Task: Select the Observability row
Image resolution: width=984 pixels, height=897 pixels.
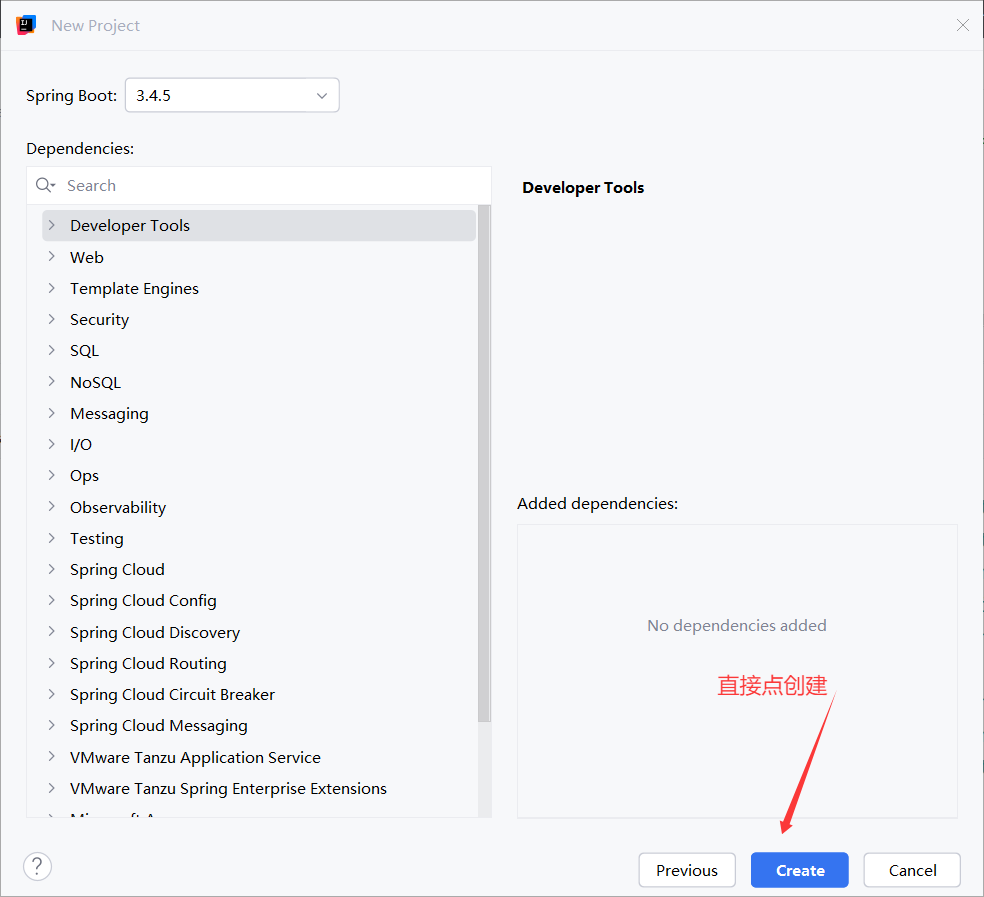Action: click(259, 507)
